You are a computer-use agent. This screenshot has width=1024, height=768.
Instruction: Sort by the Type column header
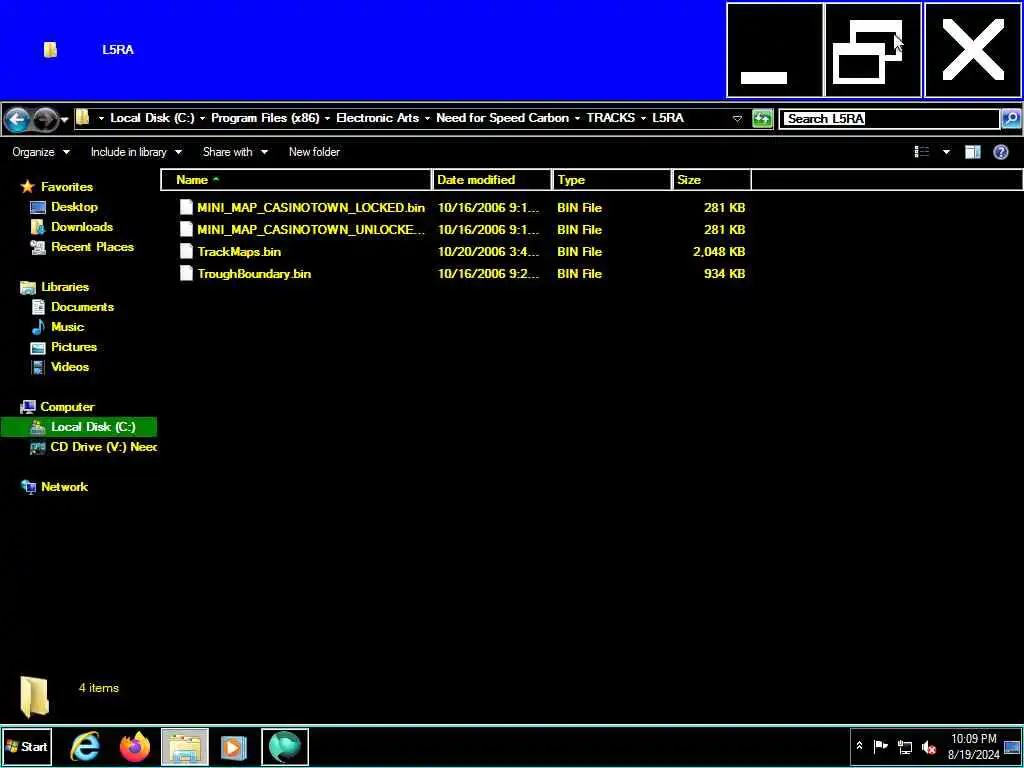(x=613, y=180)
